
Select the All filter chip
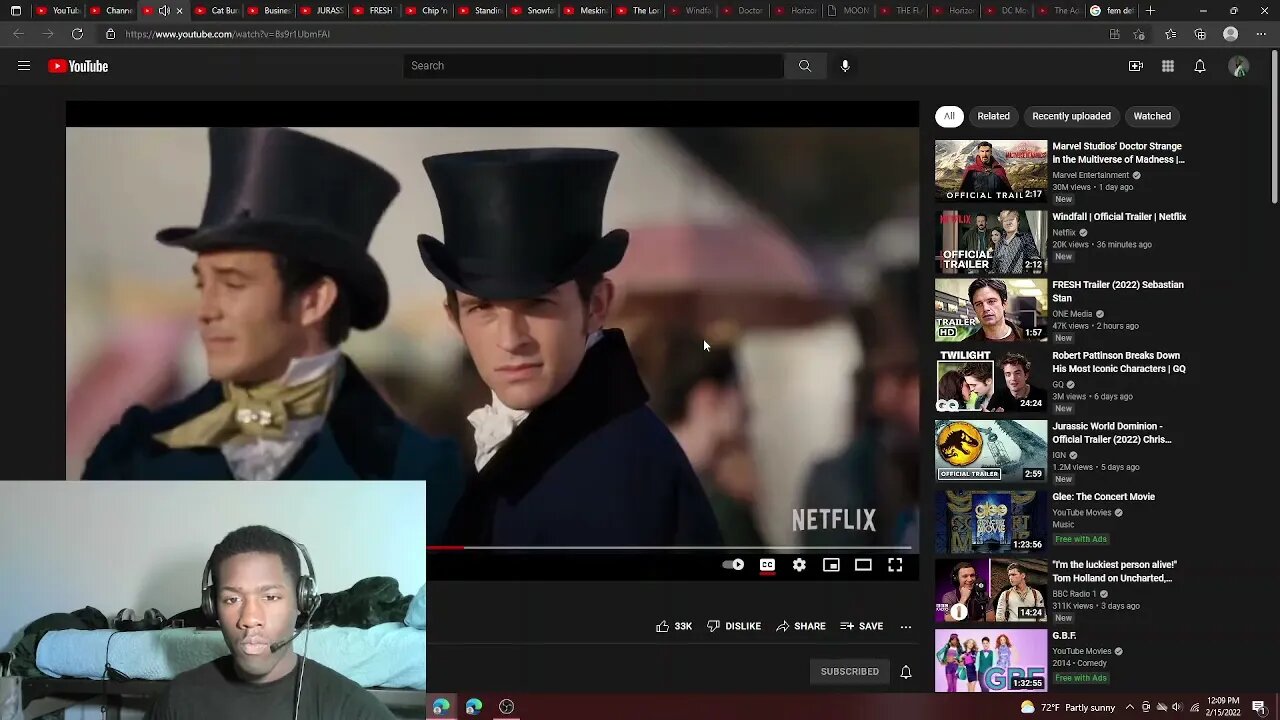[949, 116]
